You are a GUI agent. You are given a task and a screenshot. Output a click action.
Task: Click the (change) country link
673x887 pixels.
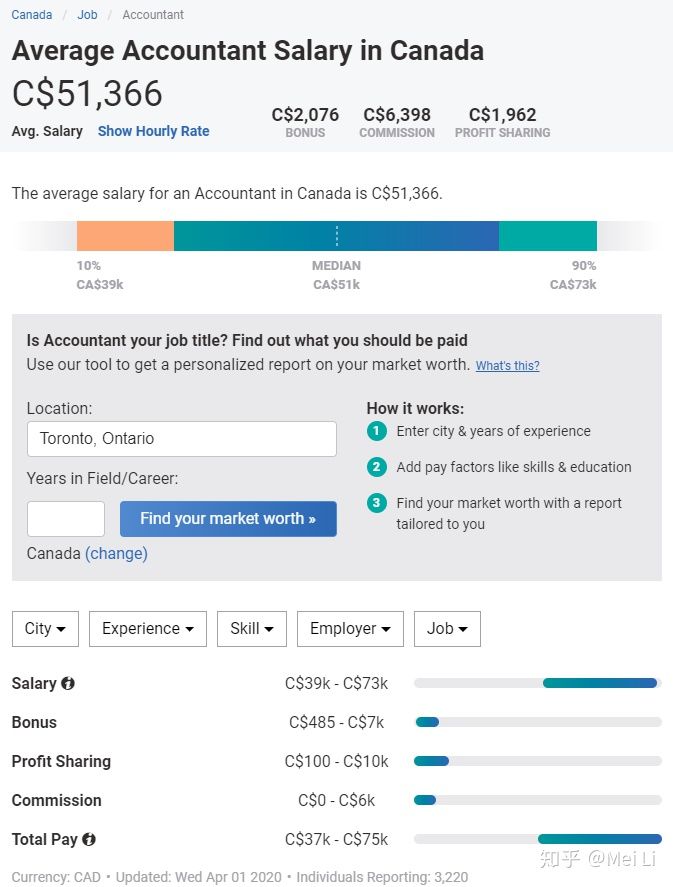pos(116,553)
